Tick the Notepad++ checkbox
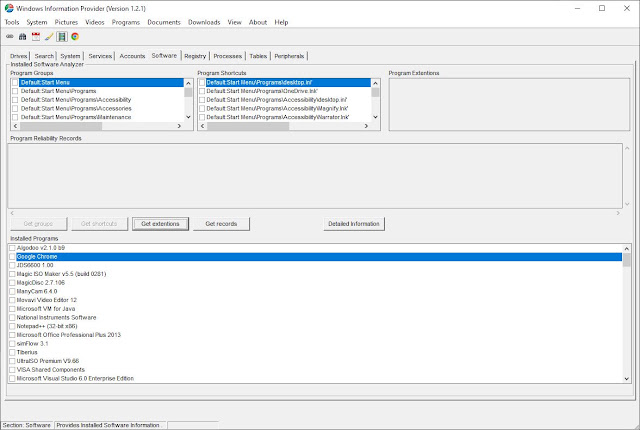The image size is (640, 430). [12, 326]
